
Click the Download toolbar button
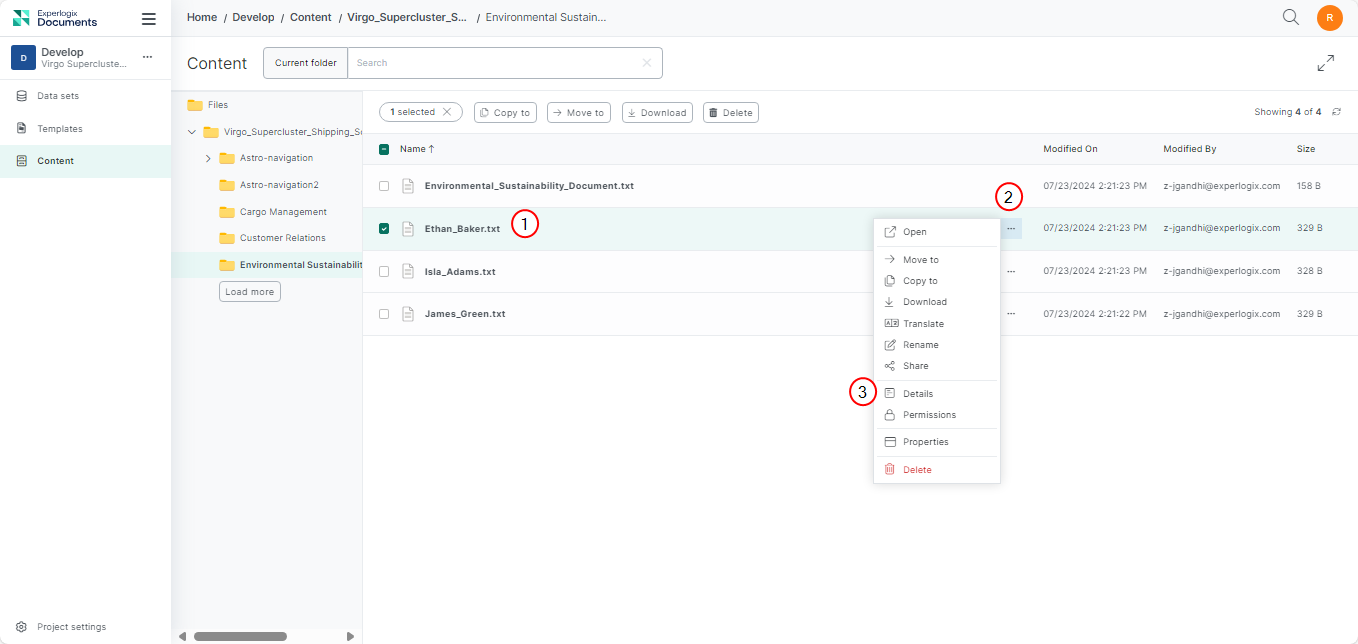[657, 113]
